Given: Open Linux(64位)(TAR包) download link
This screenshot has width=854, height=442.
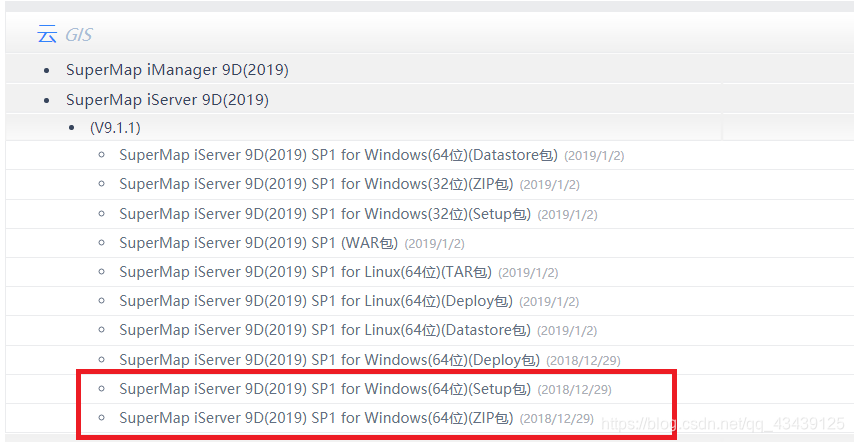Looking at the screenshot, I should click(x=306, y=272).
